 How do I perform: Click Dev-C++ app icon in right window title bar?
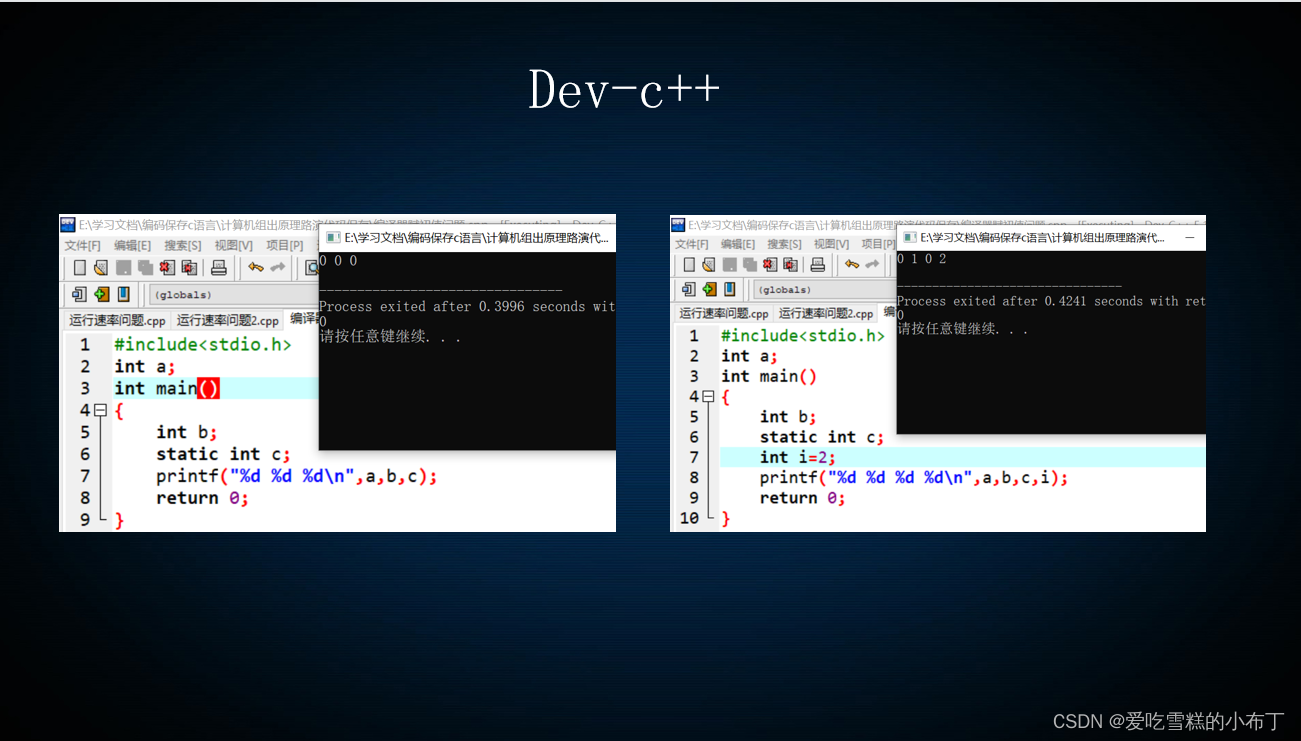(678, 224)
